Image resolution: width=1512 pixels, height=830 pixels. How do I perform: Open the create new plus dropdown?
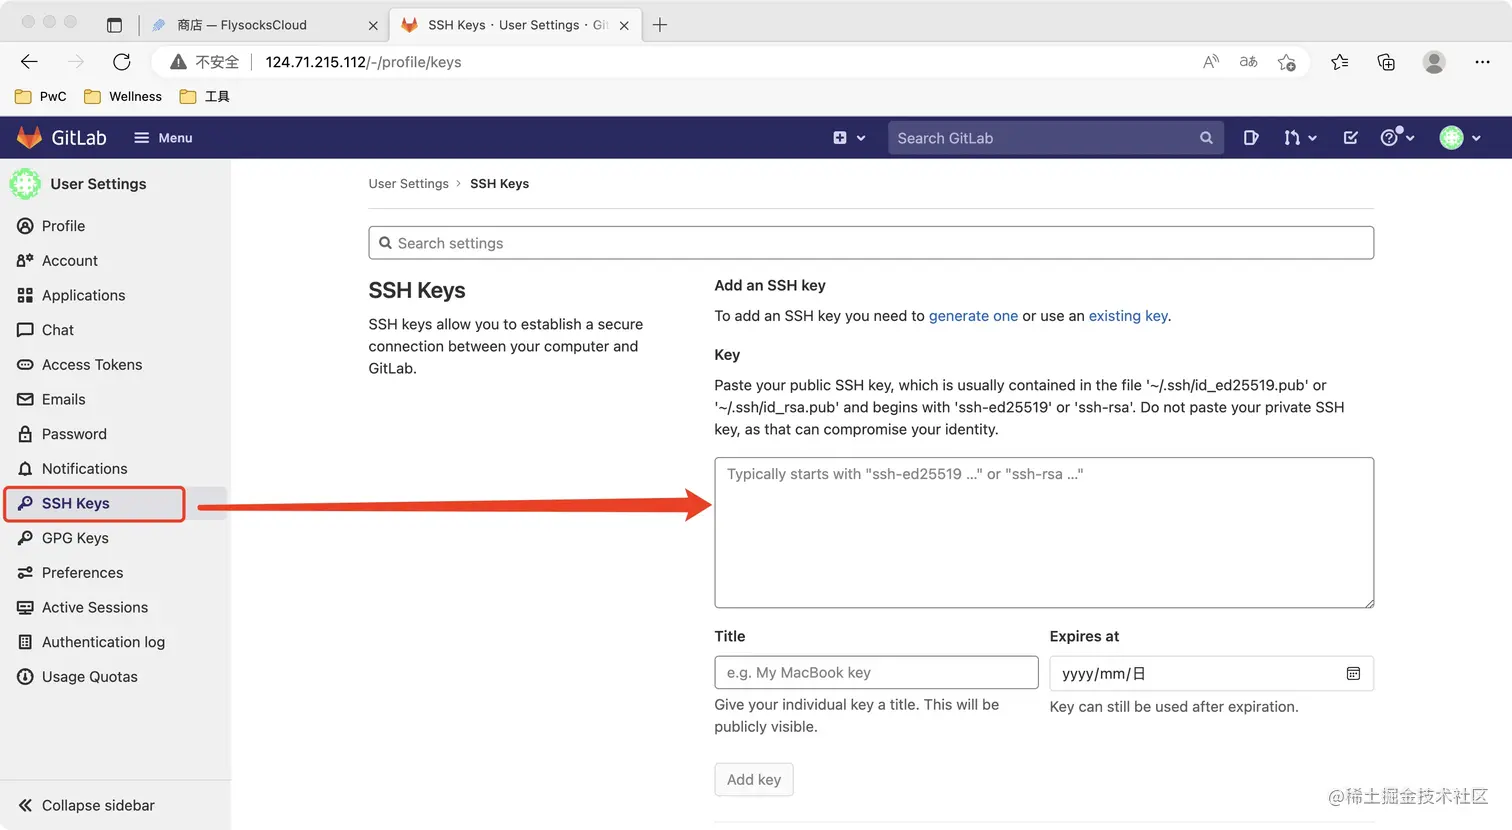pyautogui.click(x=849, y=138)
